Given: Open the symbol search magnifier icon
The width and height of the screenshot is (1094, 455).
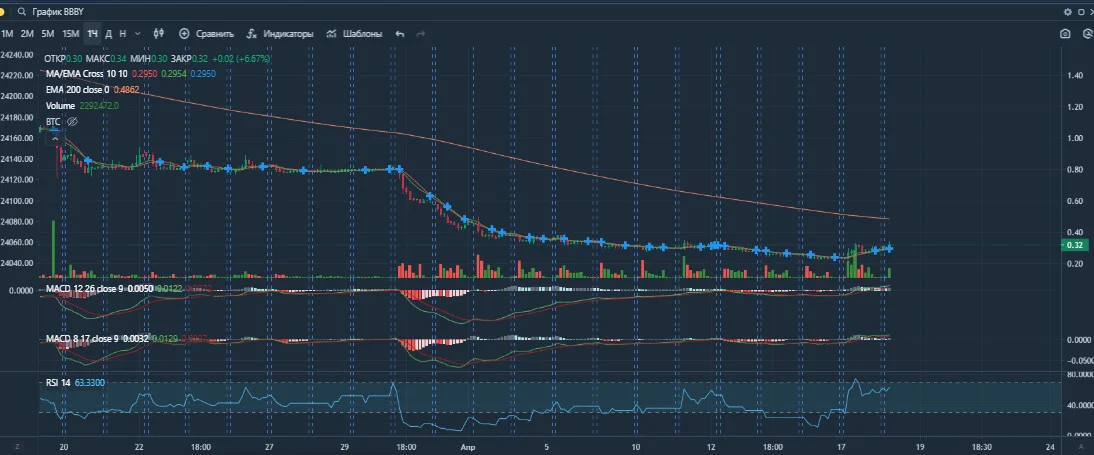Looking at the screenshot, I should point(22,12).
